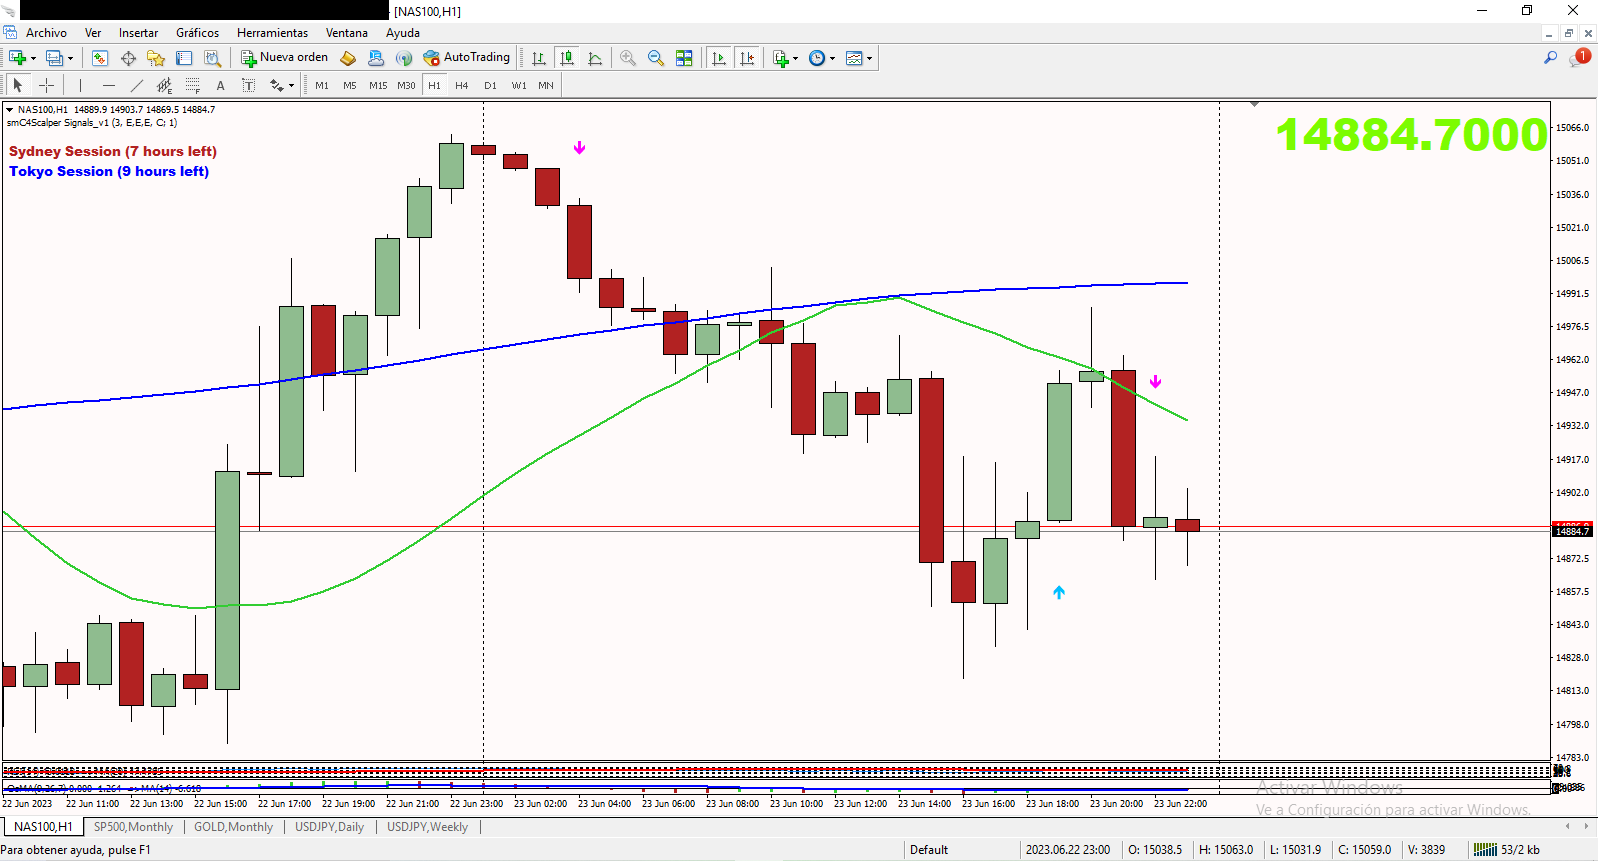Open the Gráficos menu

(x=197, y=33)
